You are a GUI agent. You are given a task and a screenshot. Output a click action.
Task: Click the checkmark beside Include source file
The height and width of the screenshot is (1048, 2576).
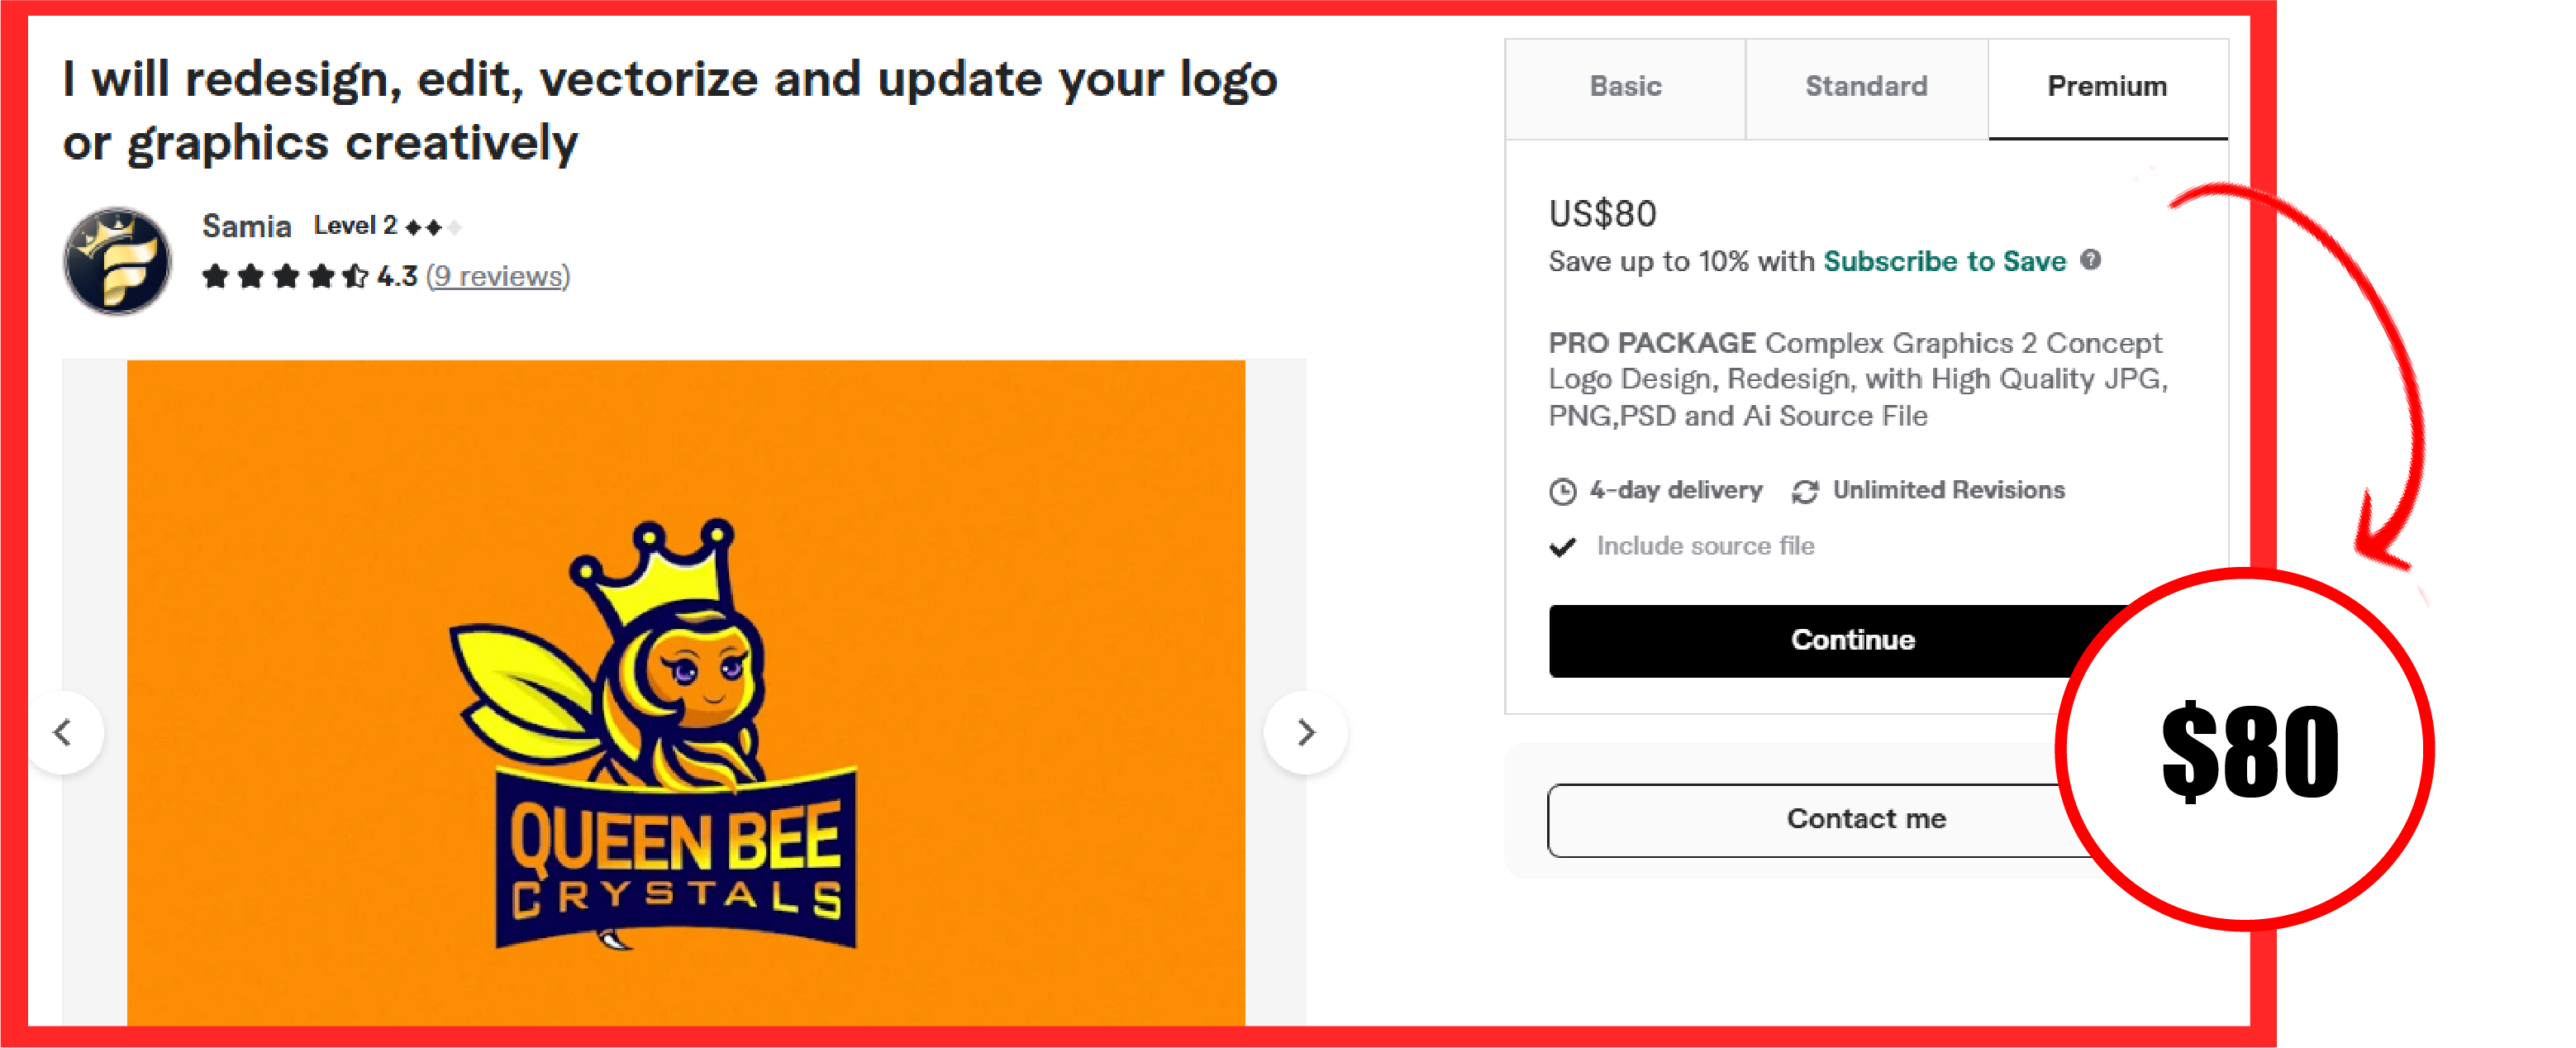click(1562, 547)
